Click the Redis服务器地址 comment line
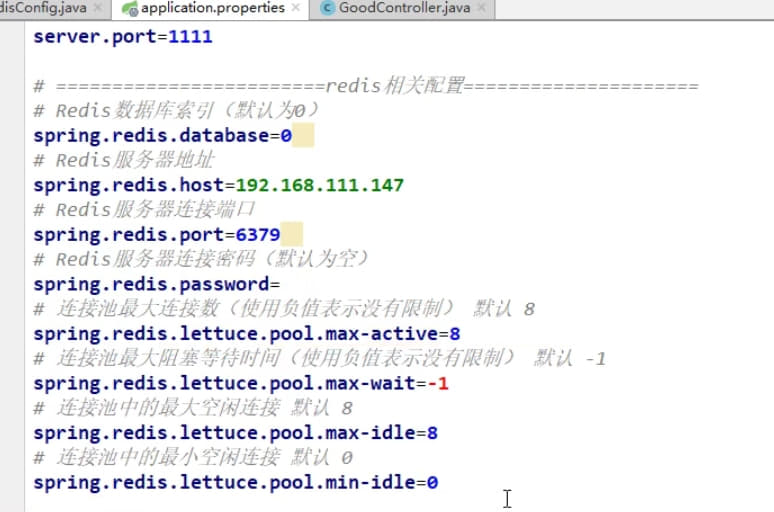Screen dimensions: 774x512 pyautogui.click(x=124, y=160)
